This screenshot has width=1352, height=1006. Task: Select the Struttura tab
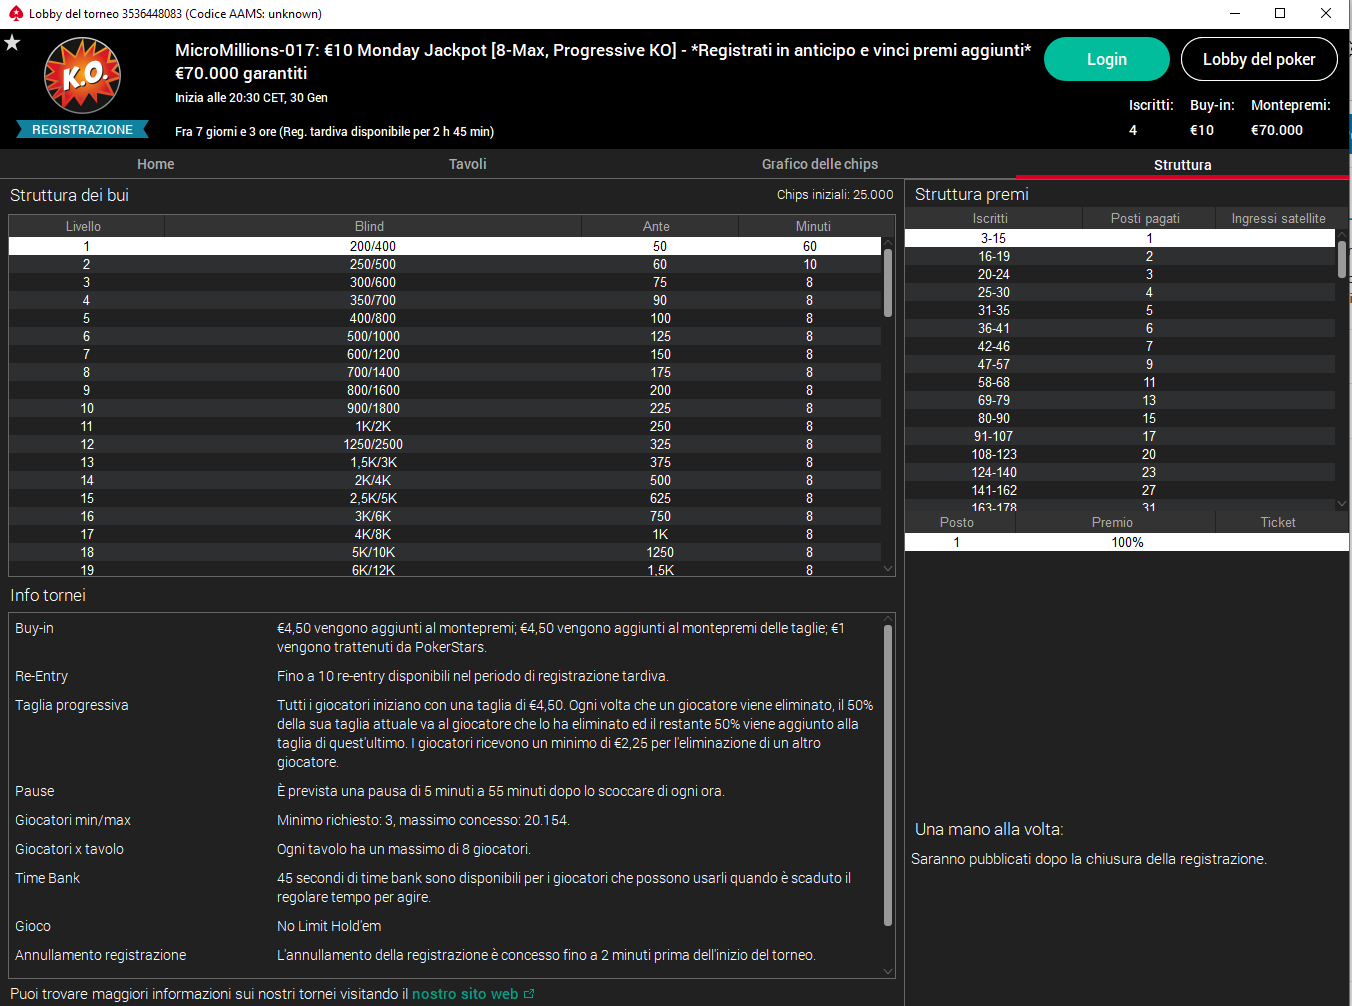coord(1182,165)
